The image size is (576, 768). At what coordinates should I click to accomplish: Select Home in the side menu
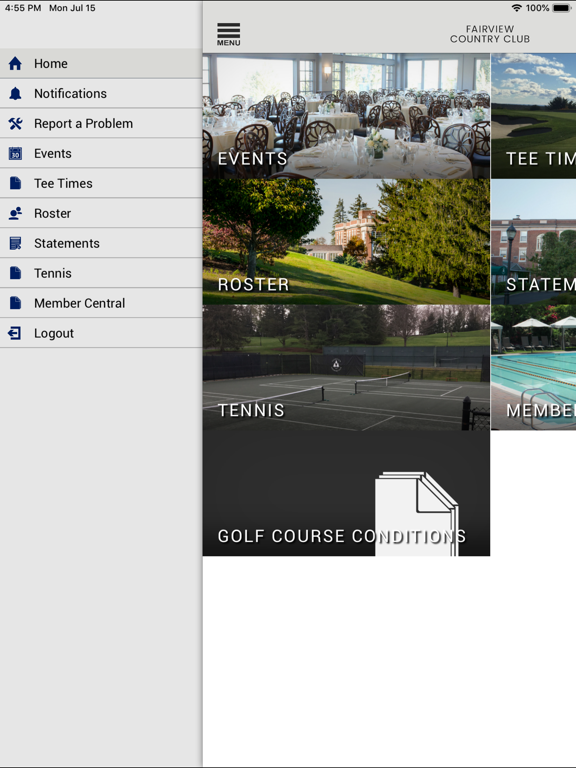click(x=101, y=63)
